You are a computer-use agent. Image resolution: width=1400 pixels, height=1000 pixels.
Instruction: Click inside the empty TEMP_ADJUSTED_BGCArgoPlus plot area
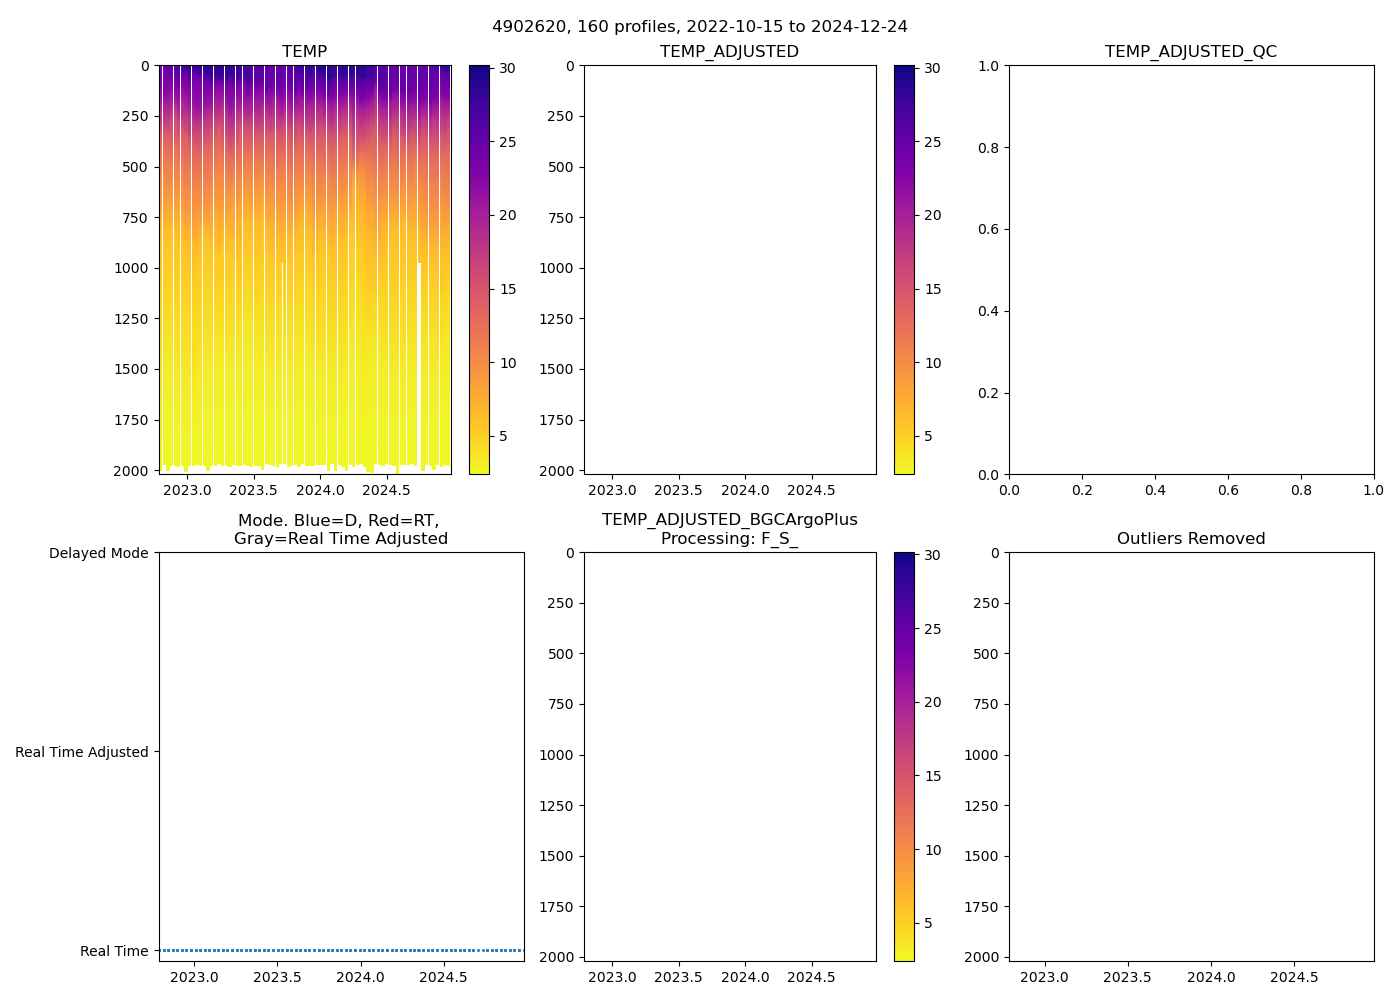(x=729, y=756)
